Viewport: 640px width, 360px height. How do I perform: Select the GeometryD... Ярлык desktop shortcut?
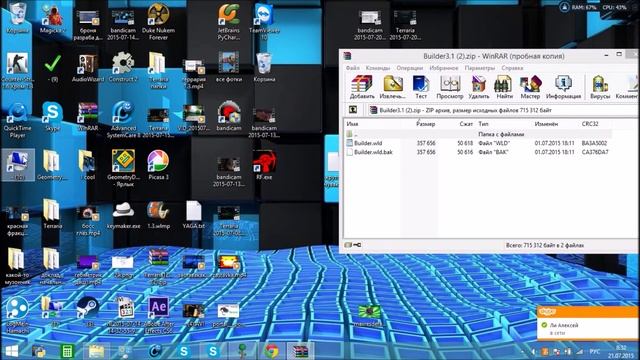tap(123, 169)
